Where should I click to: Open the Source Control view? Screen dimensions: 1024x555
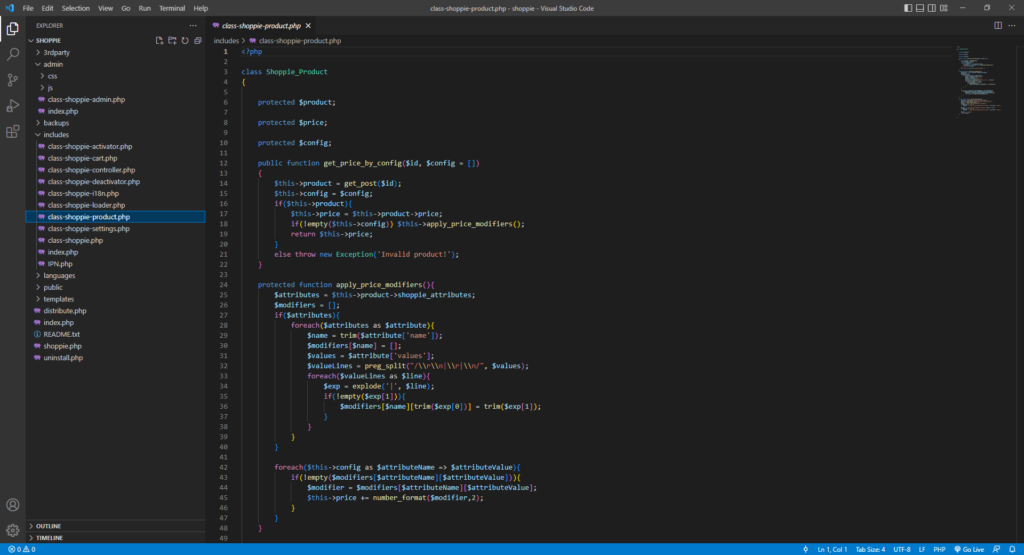12,80
